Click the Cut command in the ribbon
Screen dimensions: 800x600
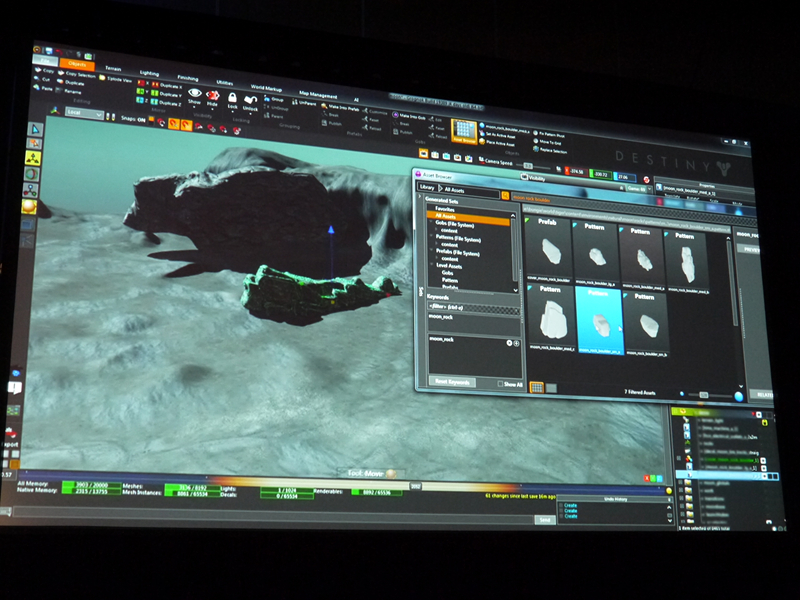[42, 79]
